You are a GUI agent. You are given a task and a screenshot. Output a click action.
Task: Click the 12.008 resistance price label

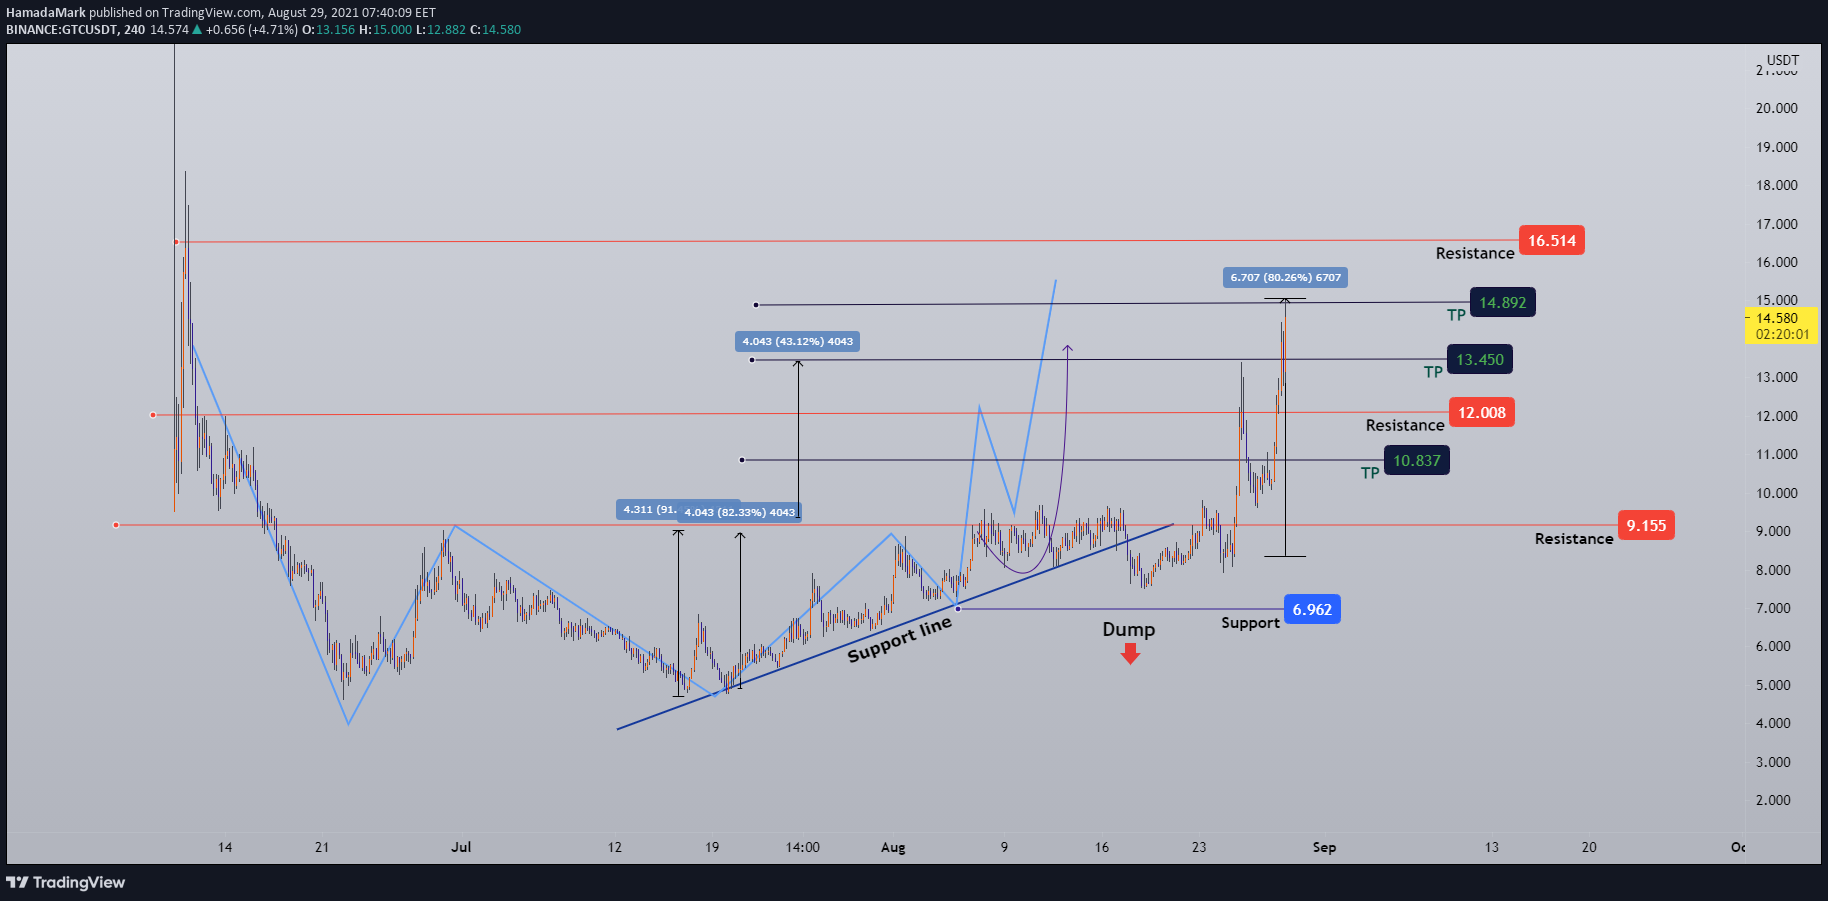[x=1481, y=413]
